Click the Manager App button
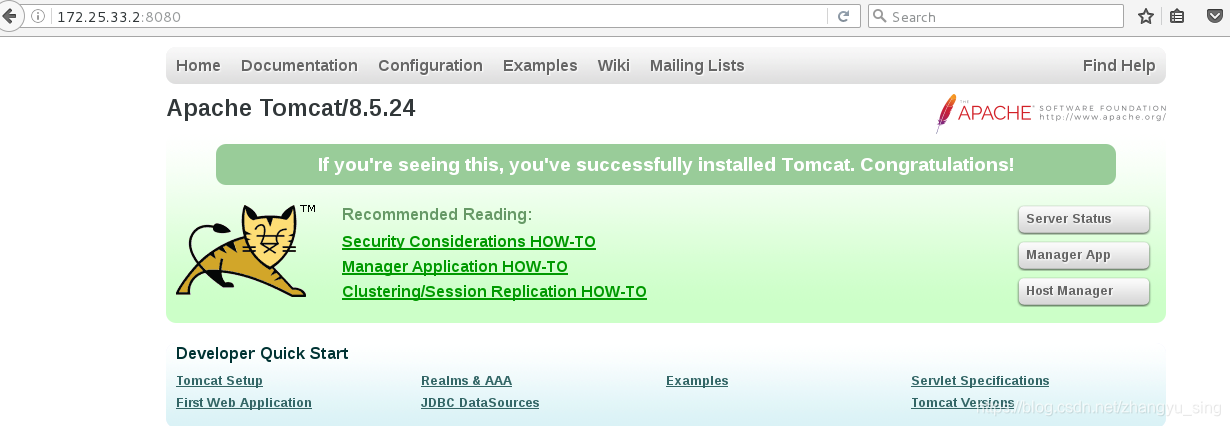The height and width of the screenshot is (426, 1230). pos(1083,255)
